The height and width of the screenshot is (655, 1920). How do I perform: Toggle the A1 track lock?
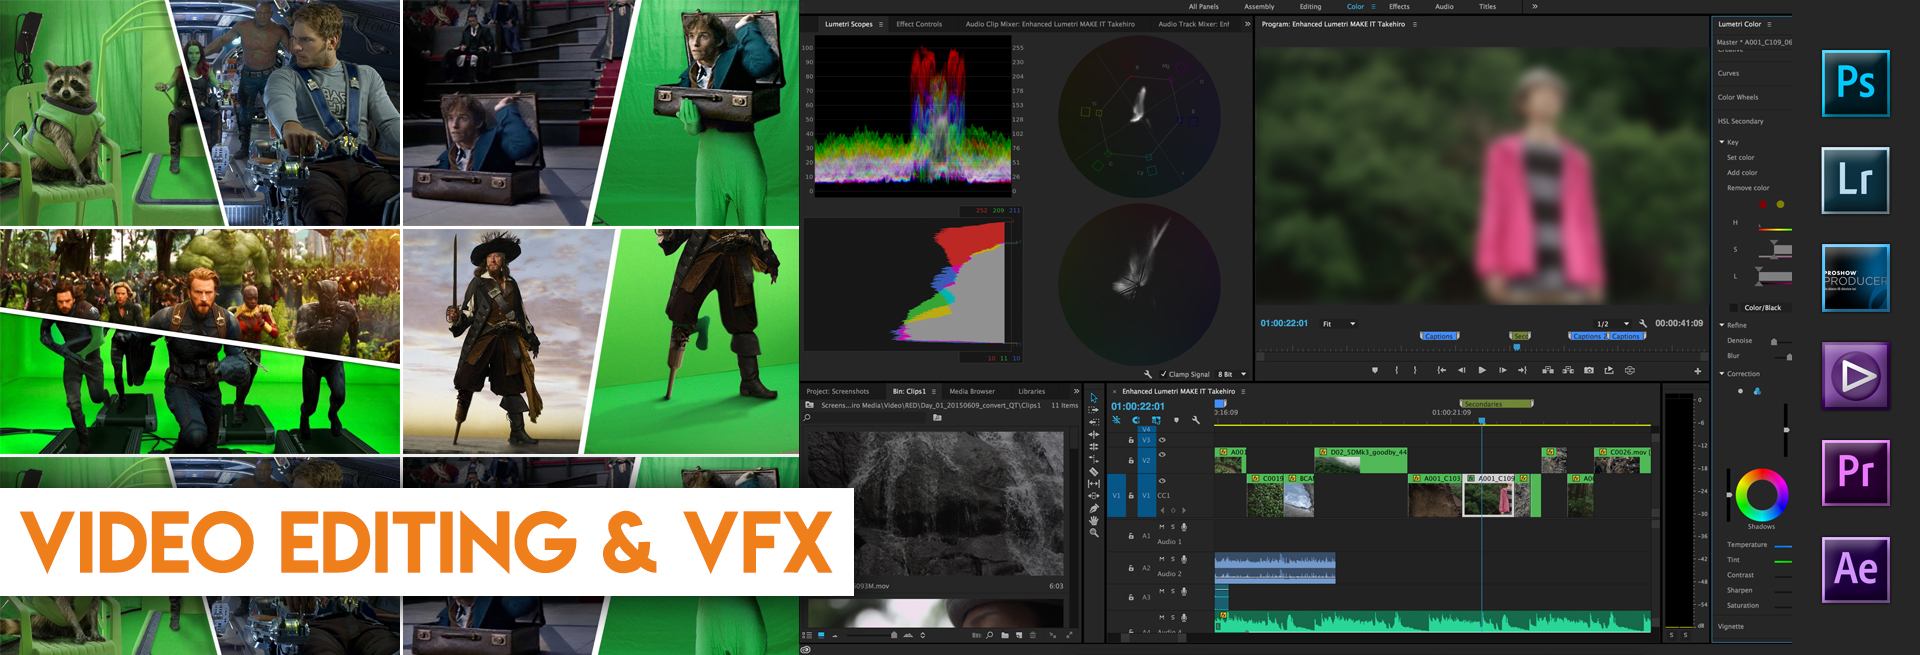[1131, 536]
